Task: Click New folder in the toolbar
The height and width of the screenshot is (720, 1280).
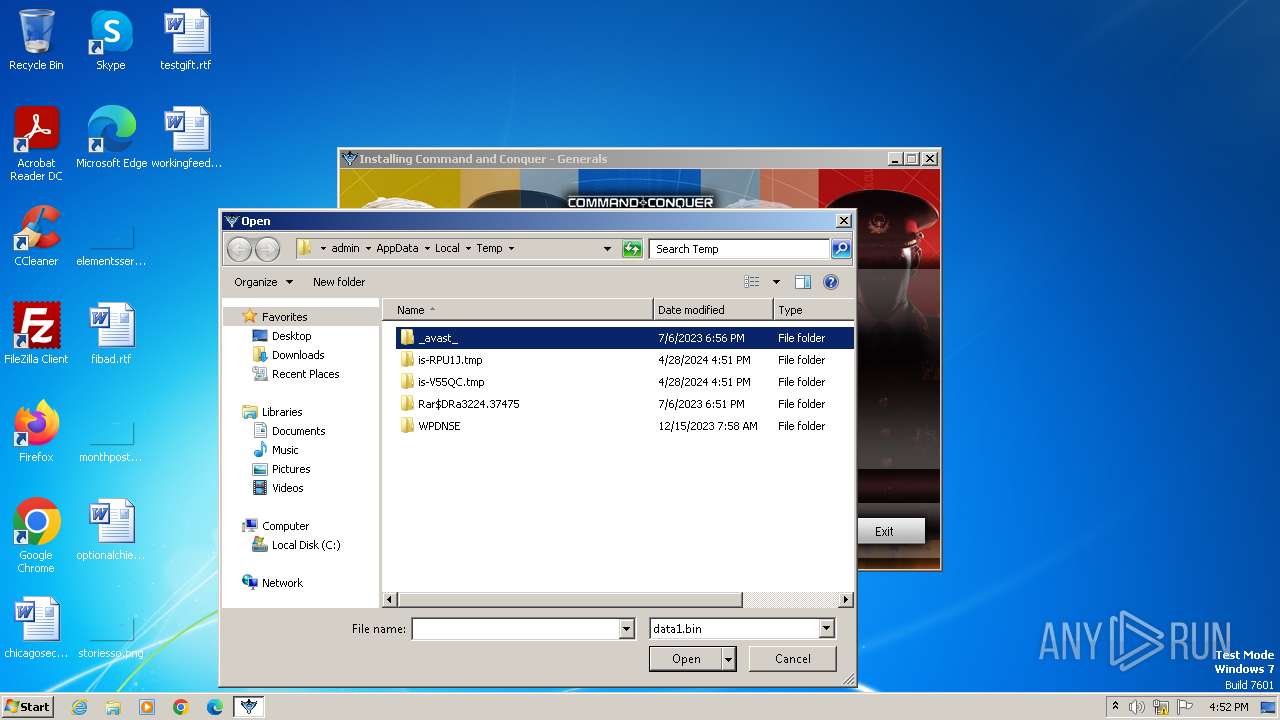Action: [x=339, y=282]
